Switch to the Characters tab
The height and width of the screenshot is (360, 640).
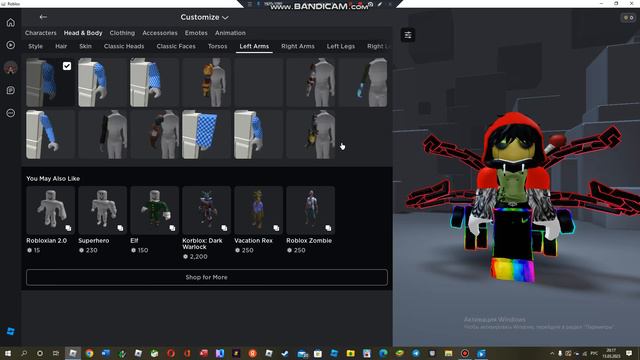40,33
